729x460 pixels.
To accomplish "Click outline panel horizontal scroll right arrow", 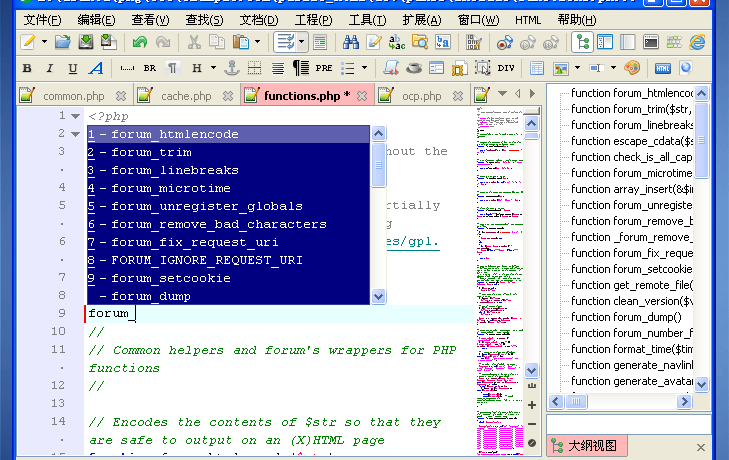I will 684,401.
